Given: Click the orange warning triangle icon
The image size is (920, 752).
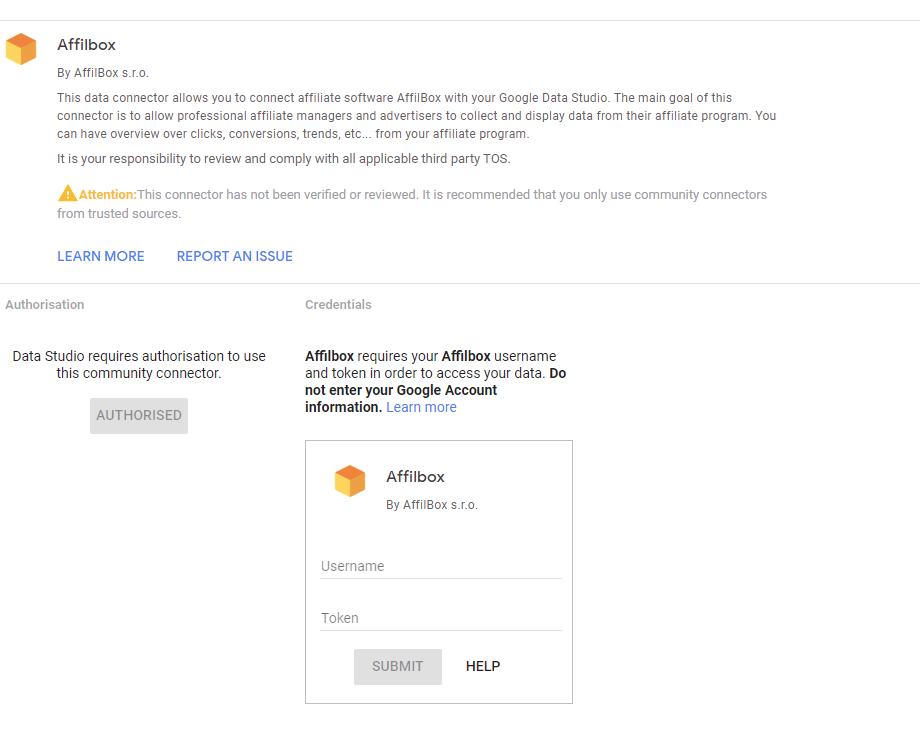Looking at the screenshot, I should tap(67, 194).
